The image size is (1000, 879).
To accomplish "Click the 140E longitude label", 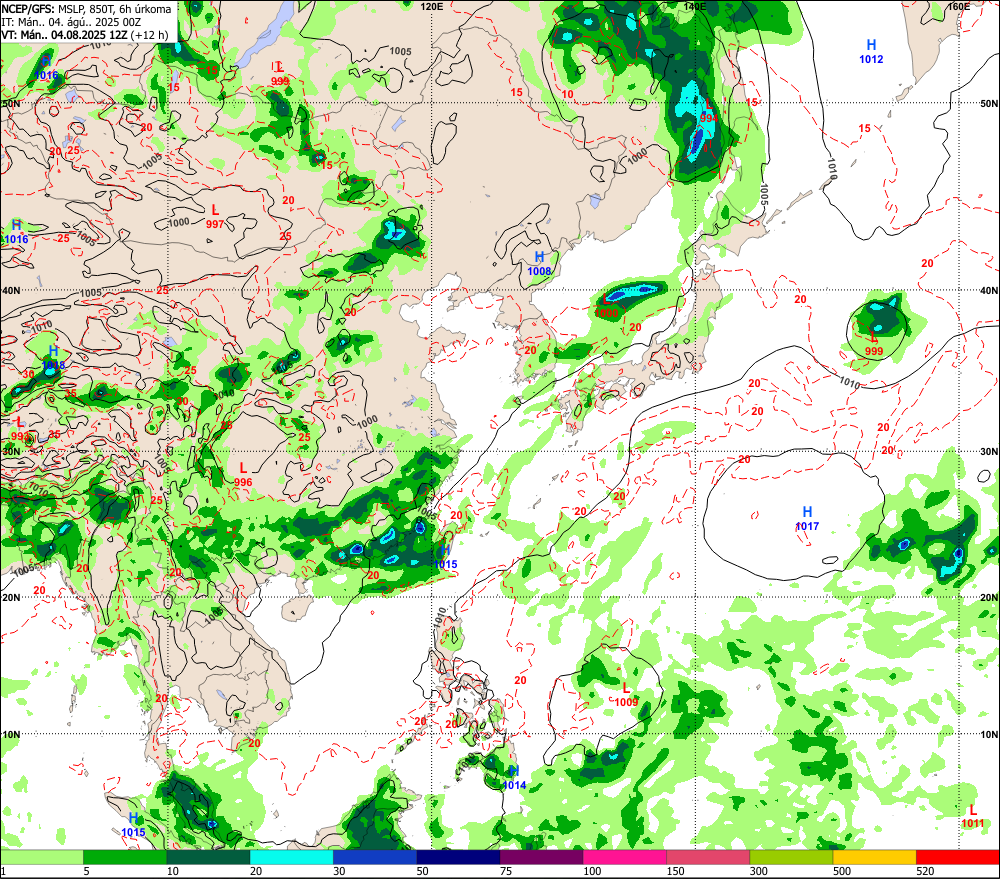I will [695, 6].
